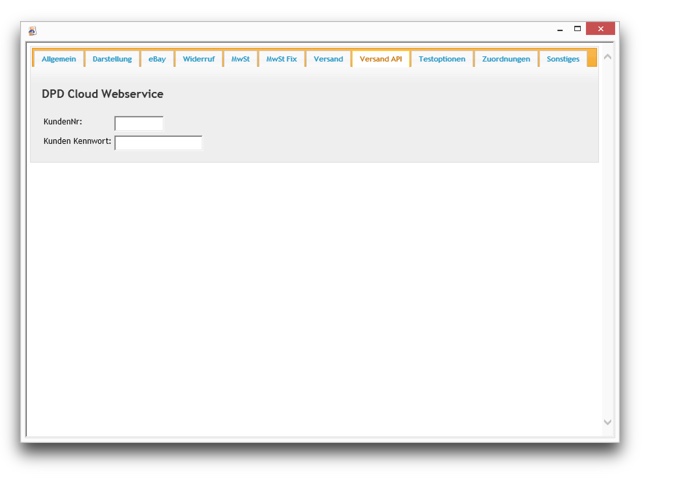Click the scroll down arrow

(x=607, y=422)
